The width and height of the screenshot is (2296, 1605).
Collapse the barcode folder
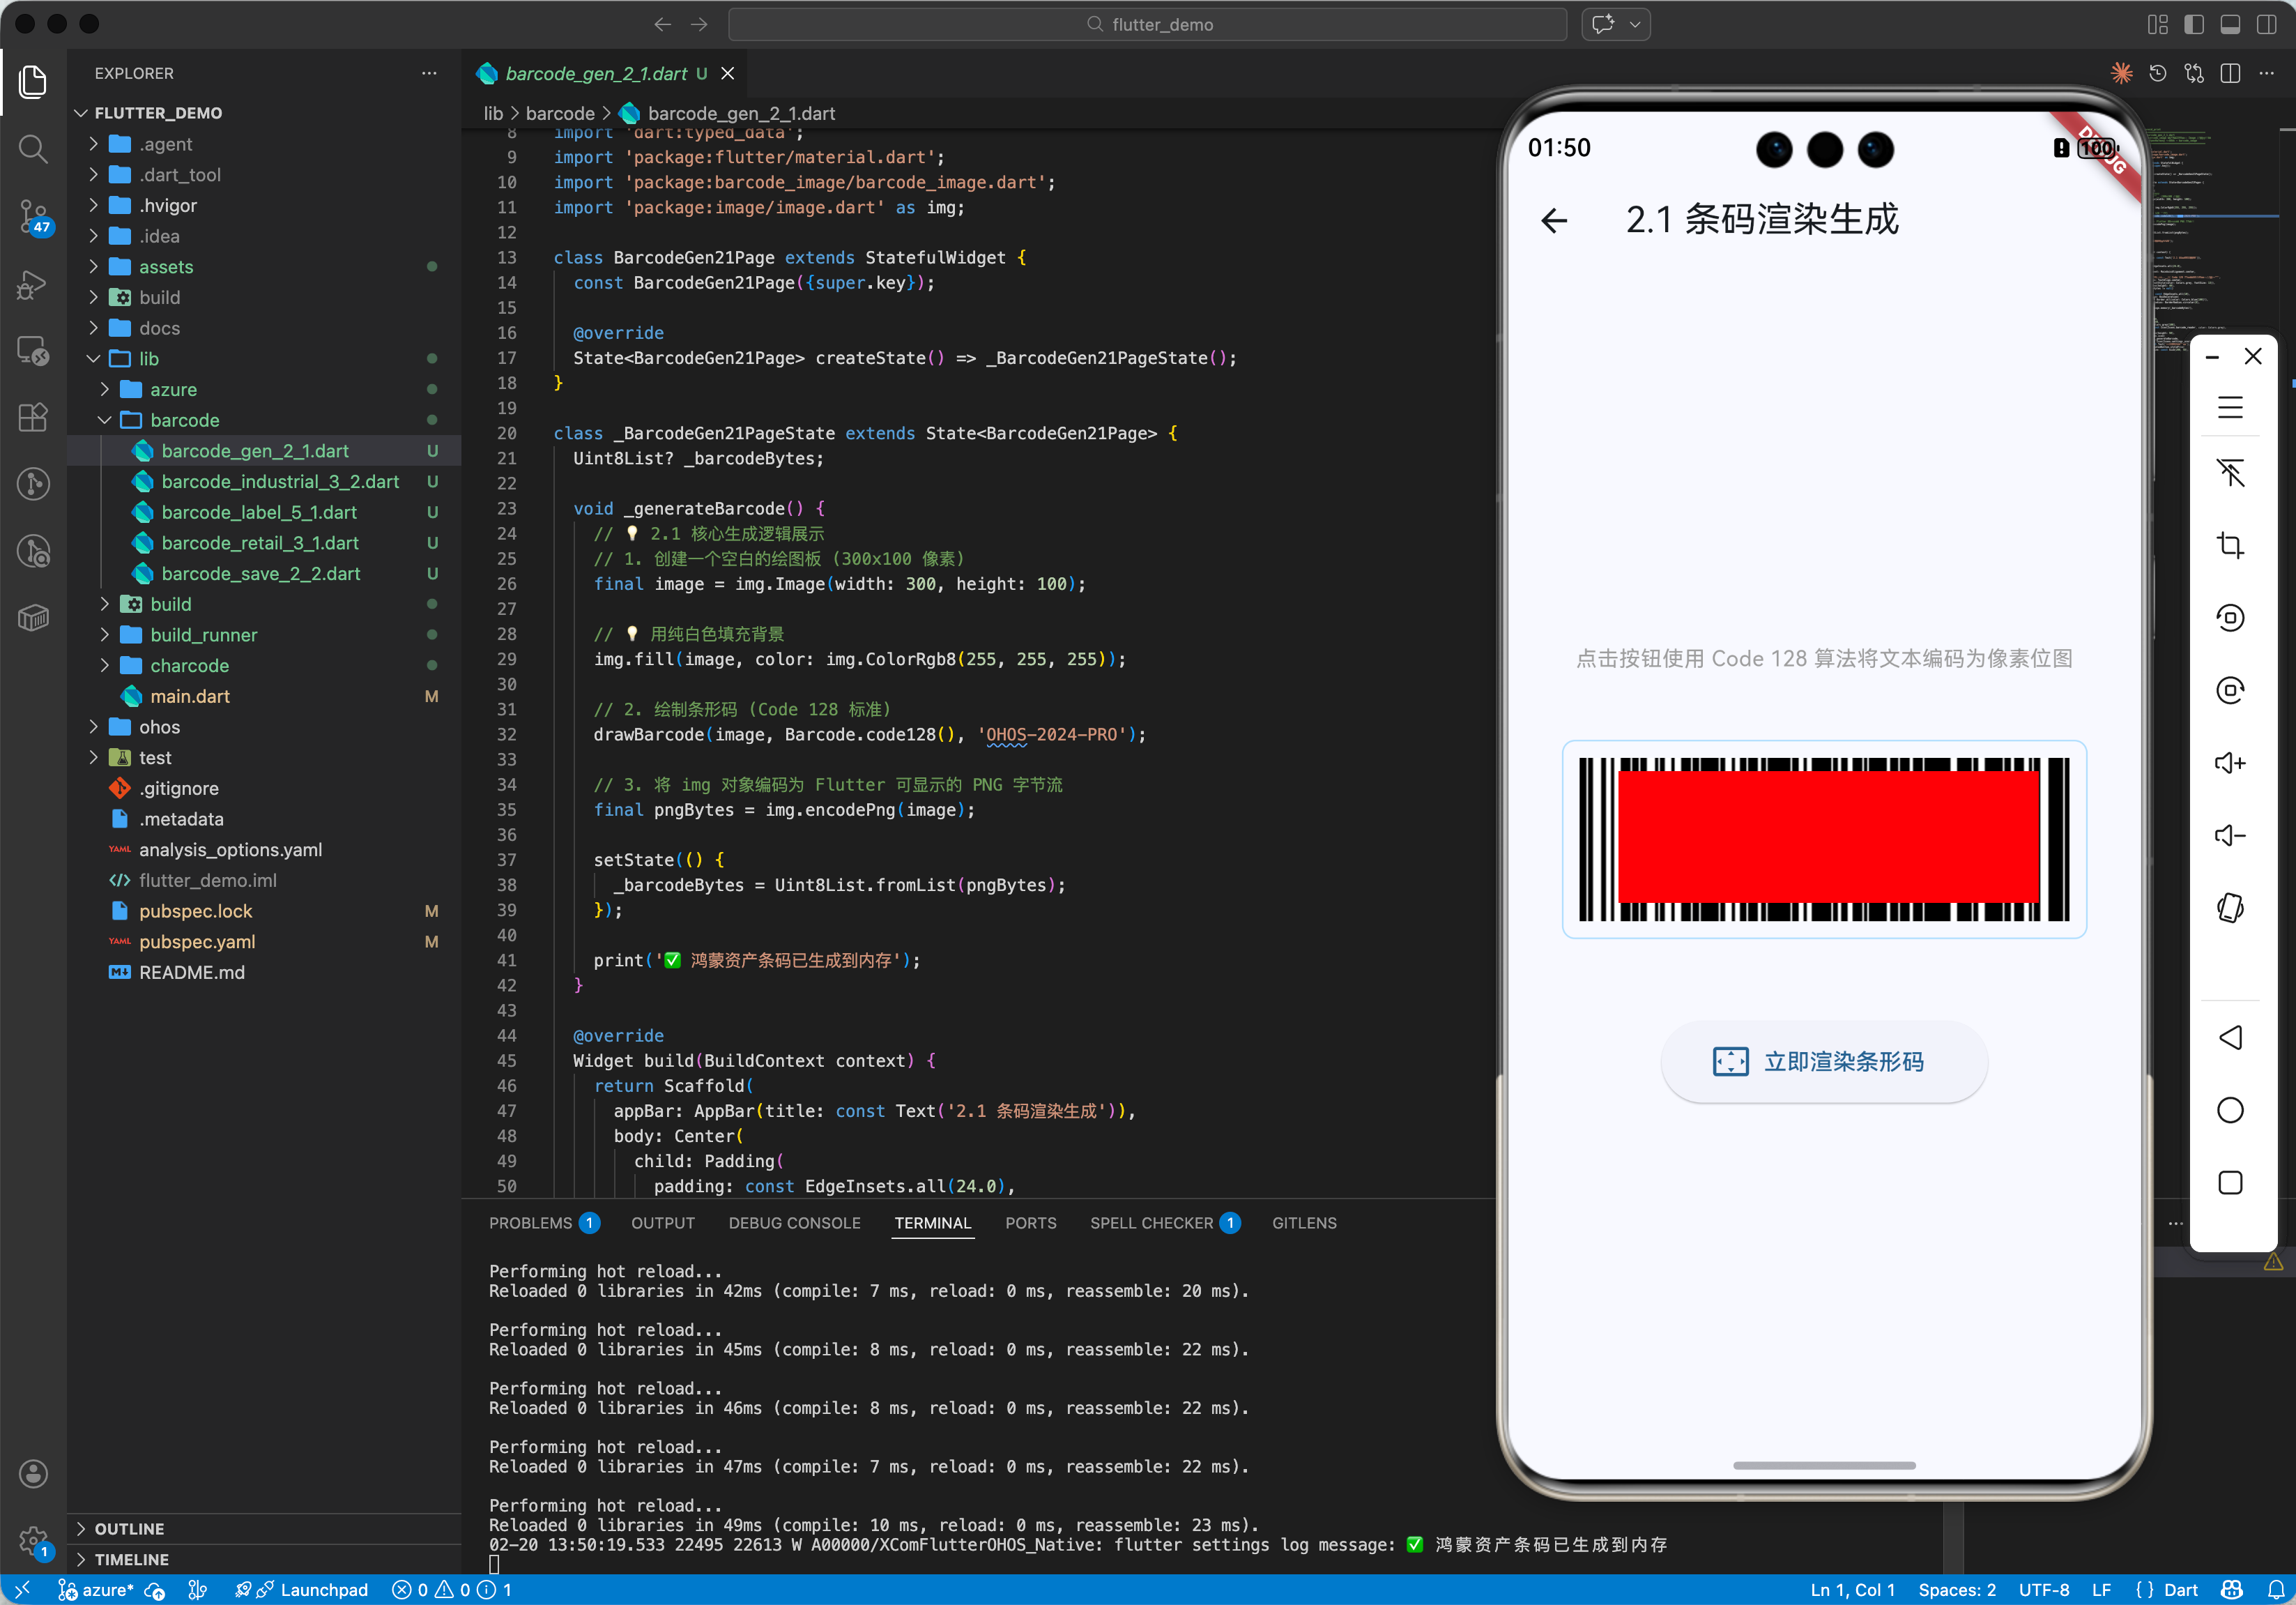click(x=184, y=420)
